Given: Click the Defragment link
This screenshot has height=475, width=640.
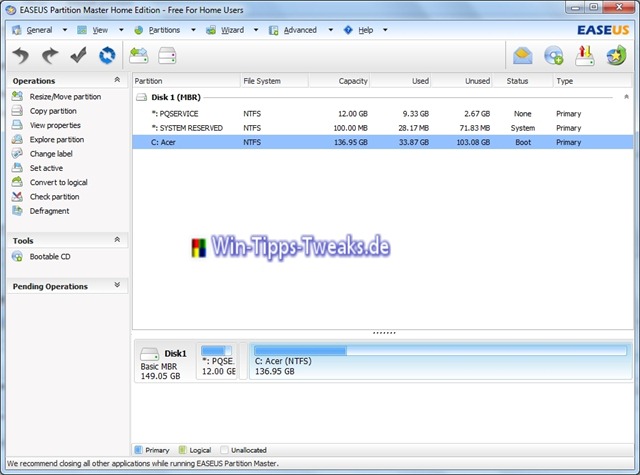Looking at the screenshot, I should point(49,211).
